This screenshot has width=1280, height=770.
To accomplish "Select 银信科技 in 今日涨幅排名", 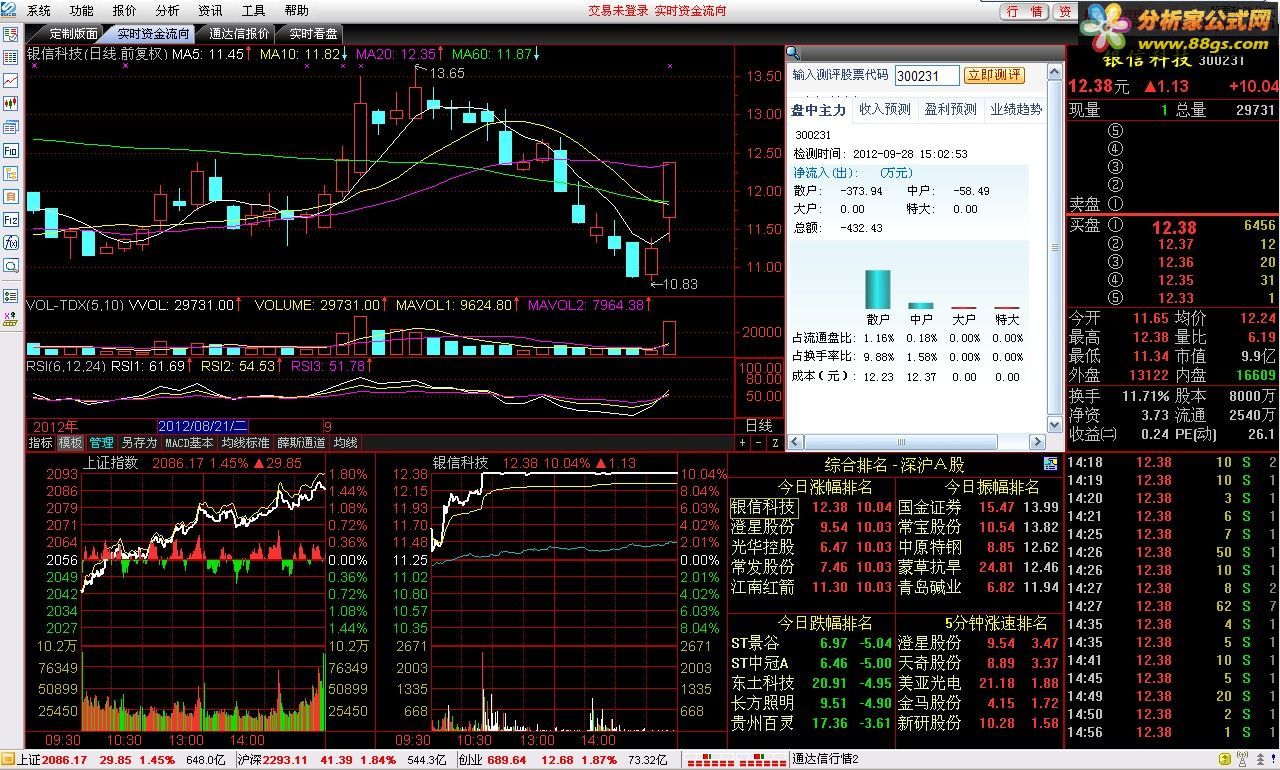I will pyautogui.click(x=764, y=508).
